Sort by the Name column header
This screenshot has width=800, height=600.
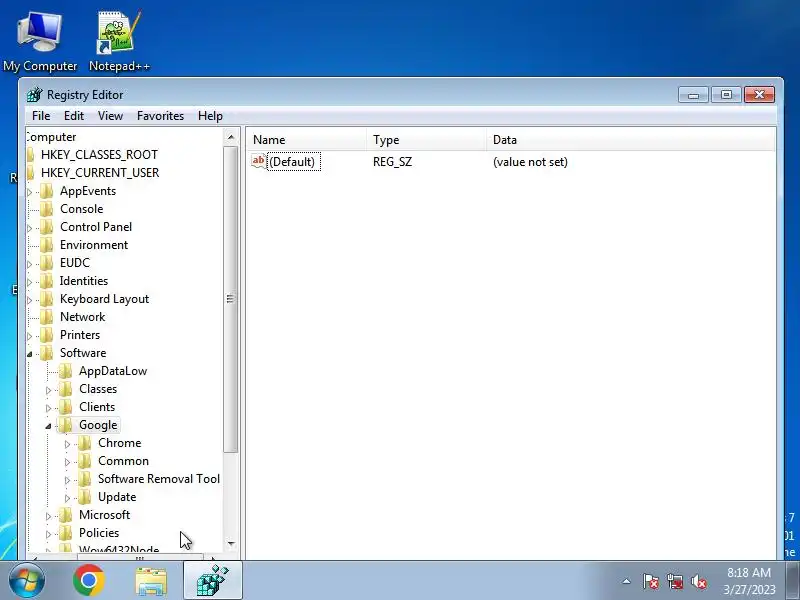coord(306,140)
